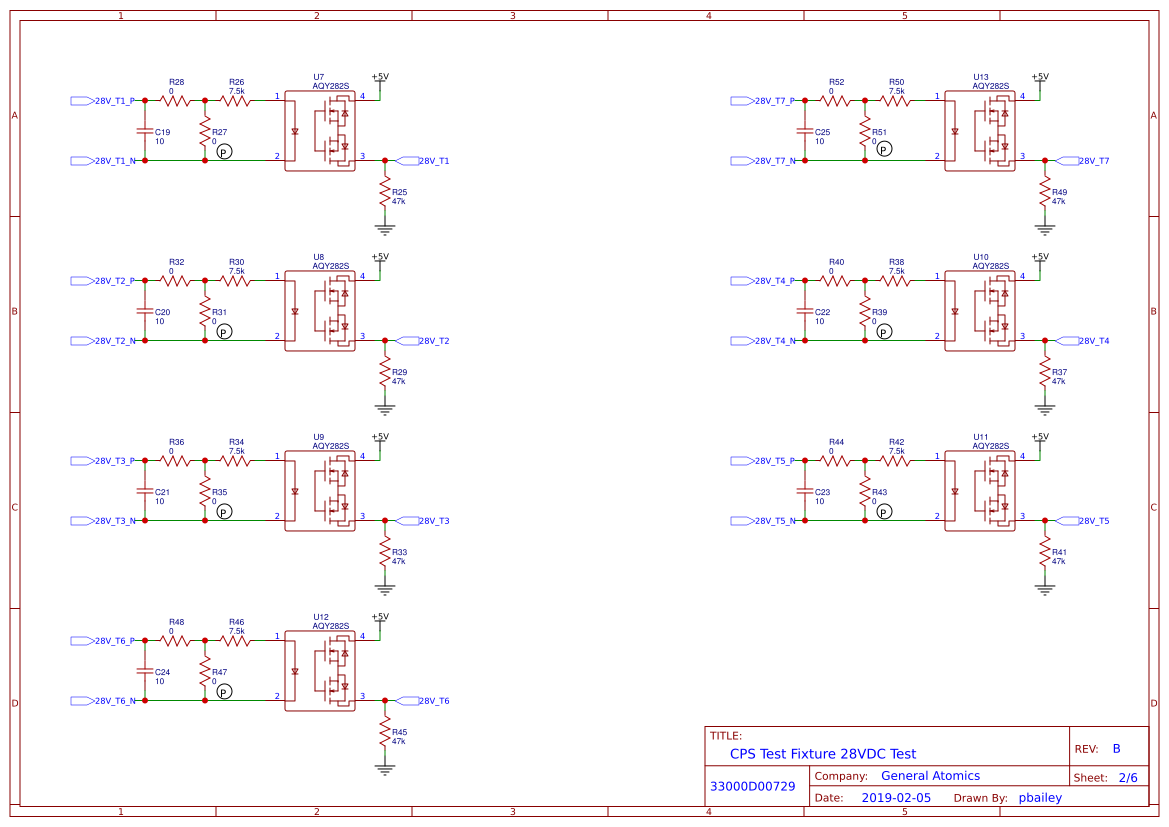This screenshot has width=1169, height=827.
Task: Click capacitor C23 in the T5 circuit
Action: coord(805,490)
